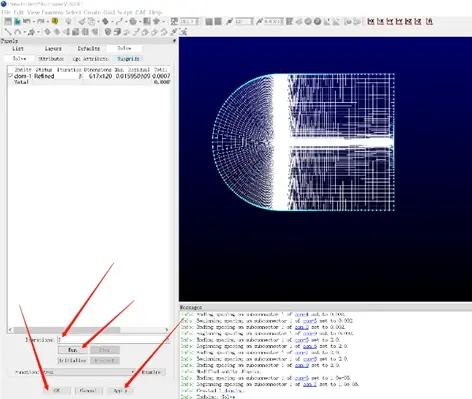Screen dimensions: 472x399
Task: Click the OK button
Action: click(x=57, y=390)
